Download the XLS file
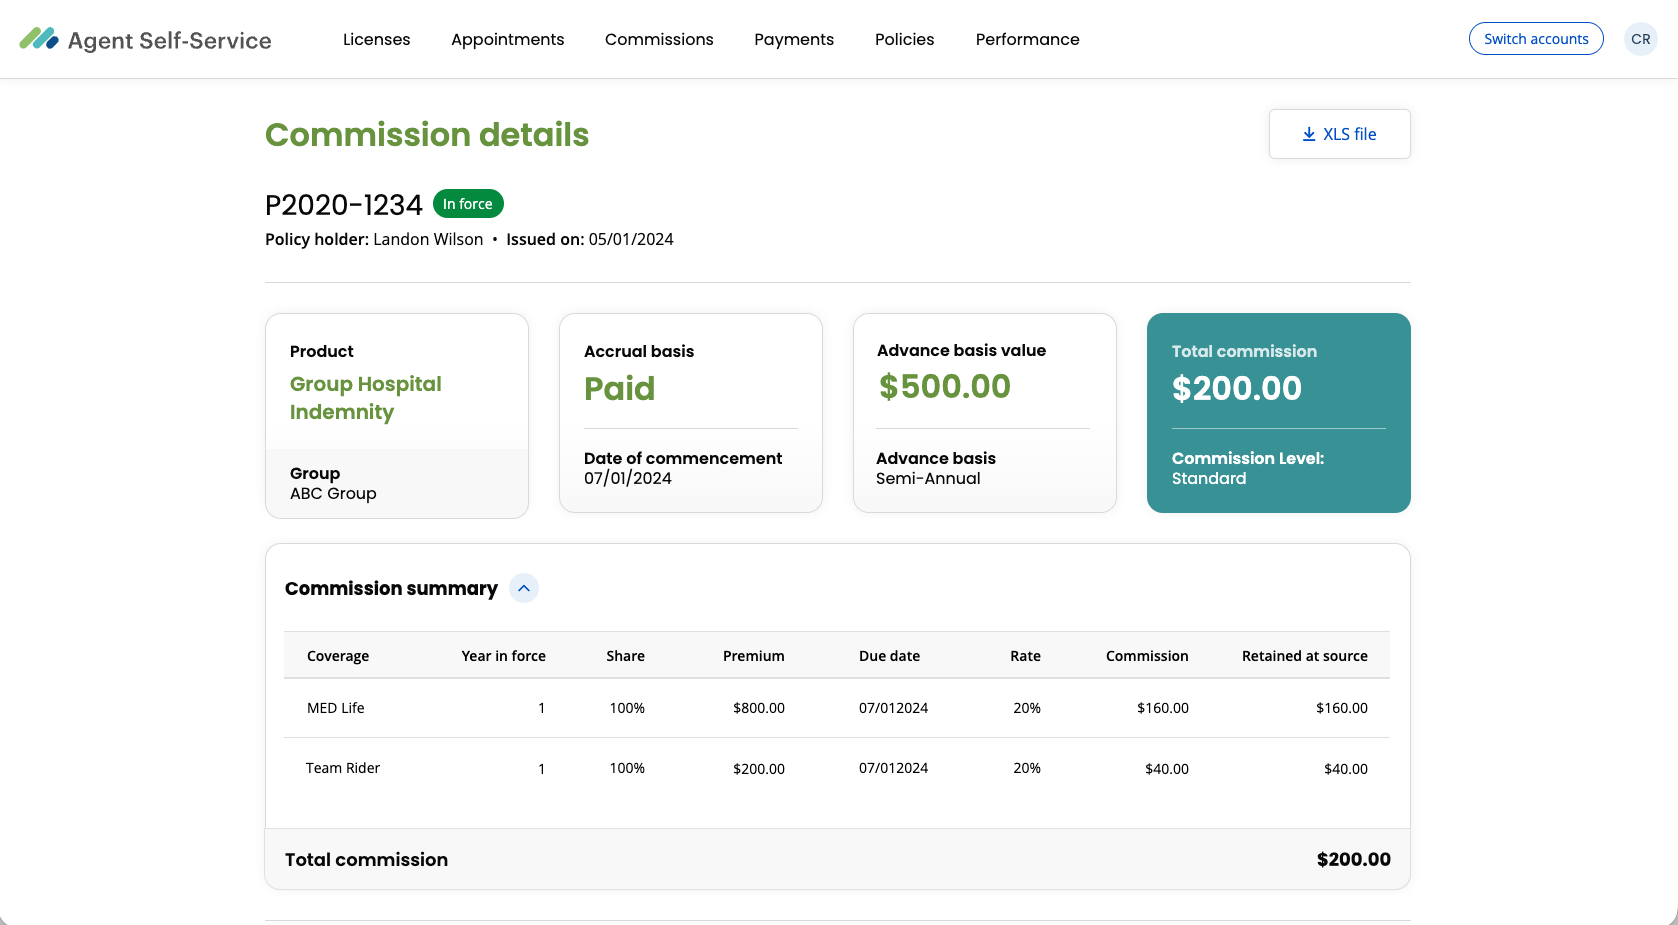Screen dimensions: 1678x925 1340,134
